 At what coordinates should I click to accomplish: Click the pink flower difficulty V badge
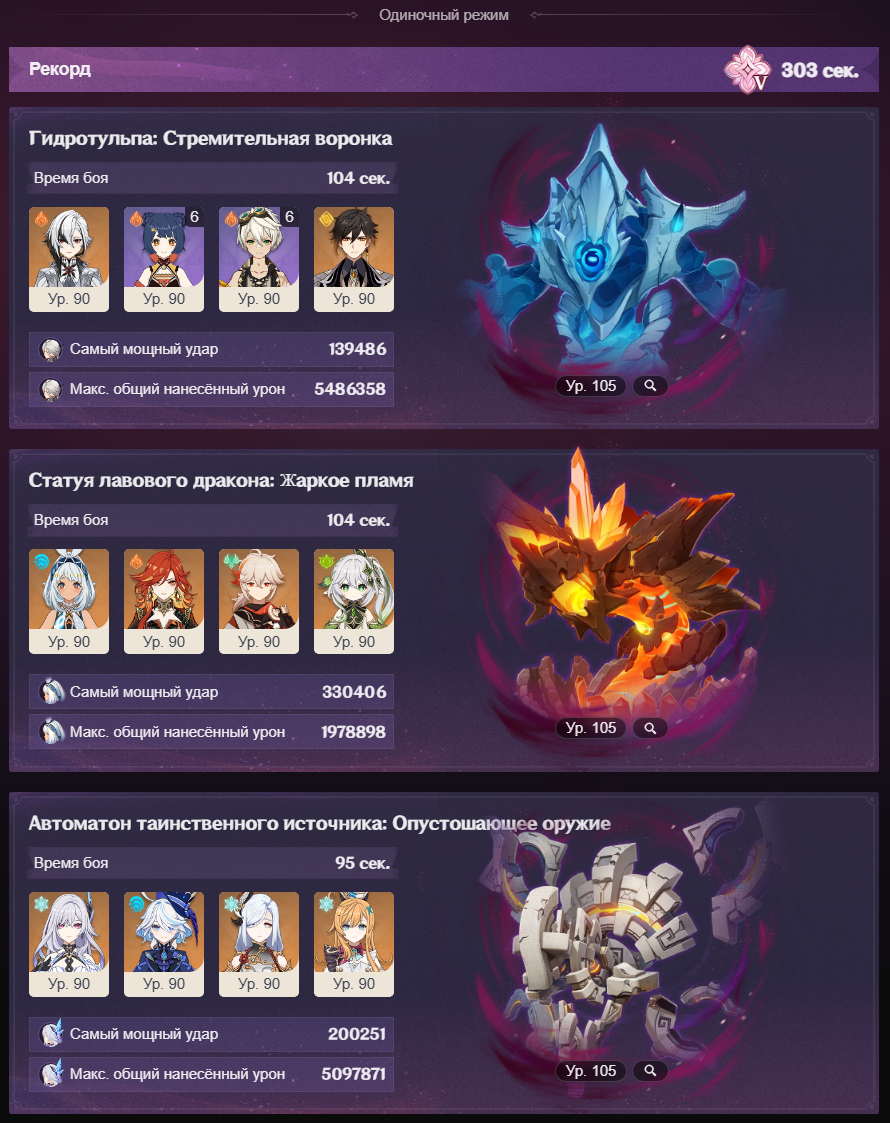tap(747, 69)
